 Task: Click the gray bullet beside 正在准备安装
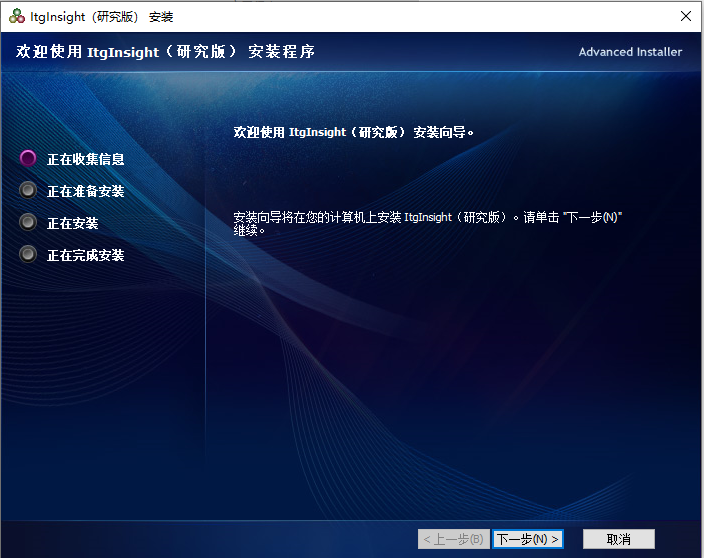pyautogui.click(x=28, y=190)
